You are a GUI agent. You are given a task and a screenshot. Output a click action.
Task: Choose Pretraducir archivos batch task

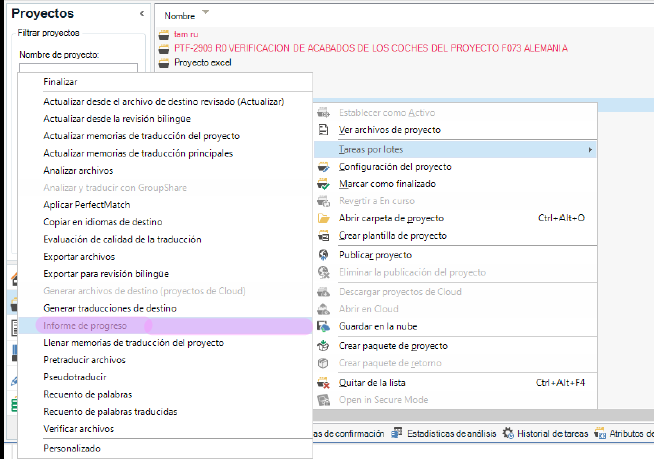click(165, 360)
